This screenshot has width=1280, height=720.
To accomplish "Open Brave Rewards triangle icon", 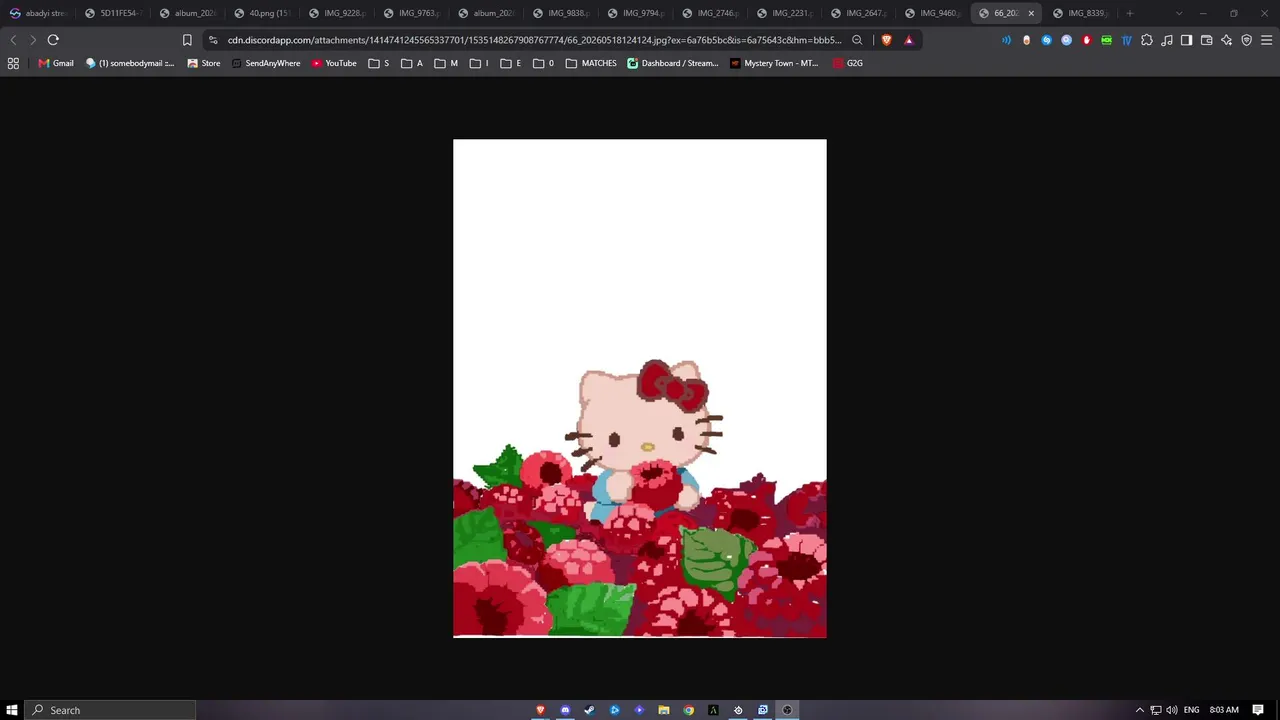I will click(x=908, y=40).
